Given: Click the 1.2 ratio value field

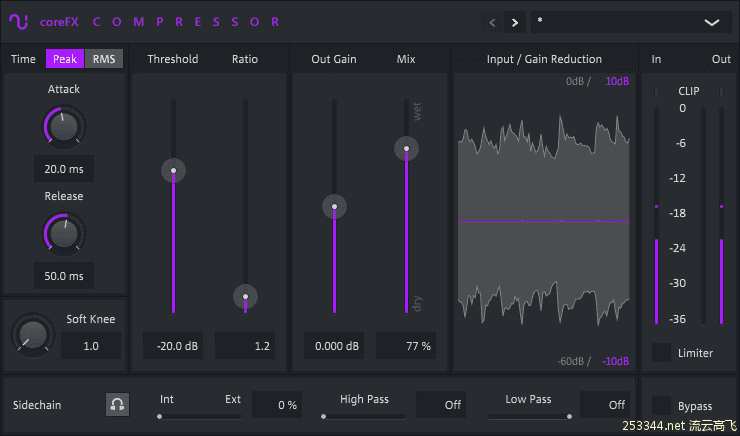Looking at the screenshot, I should coord(245,346).
